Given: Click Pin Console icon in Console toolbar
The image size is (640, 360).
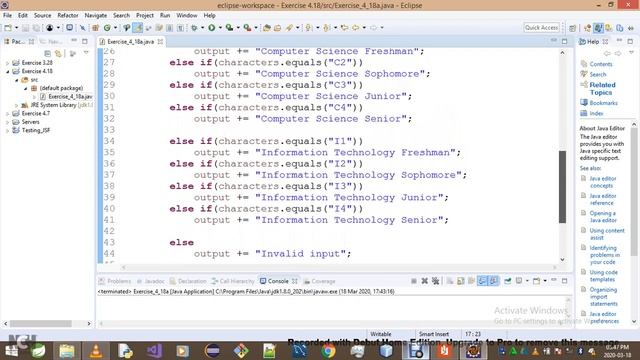Looking at the screenshot, I should [507, 281].
